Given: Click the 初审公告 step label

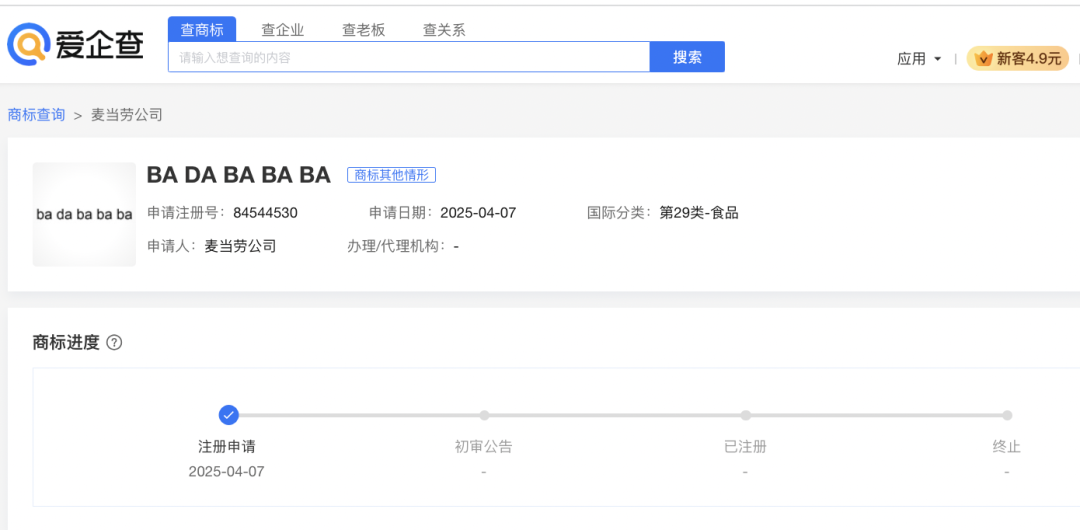Looking at the screenshot, I should (x=484, y=447).
